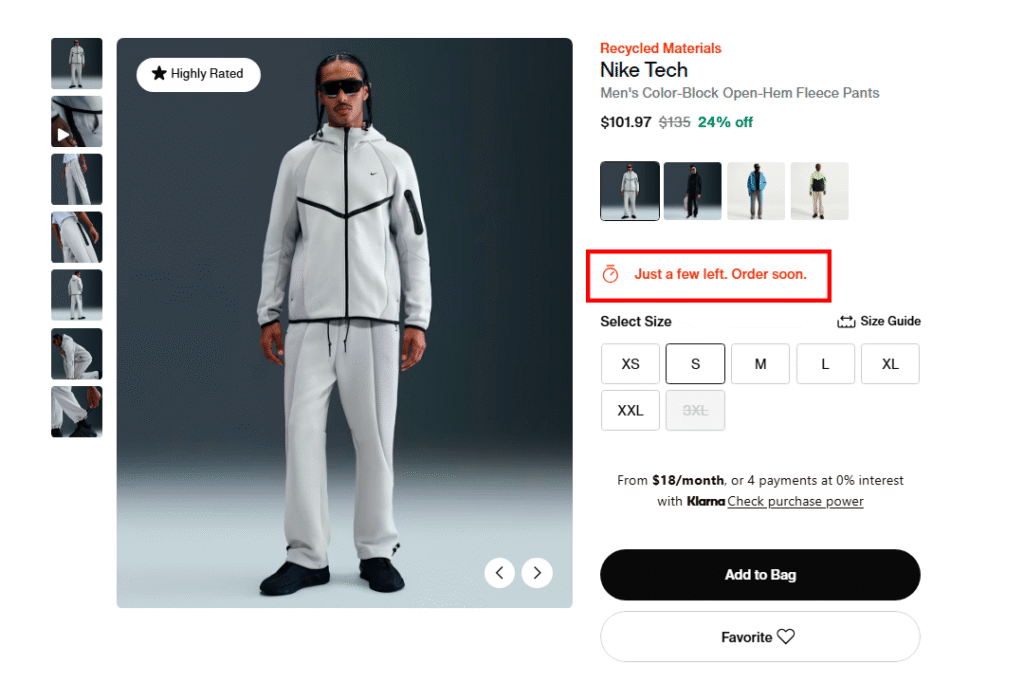1024x683 pixels.
Task: Select the black colorway swatch
Action: pyautogui.click(x=692, y=191)
